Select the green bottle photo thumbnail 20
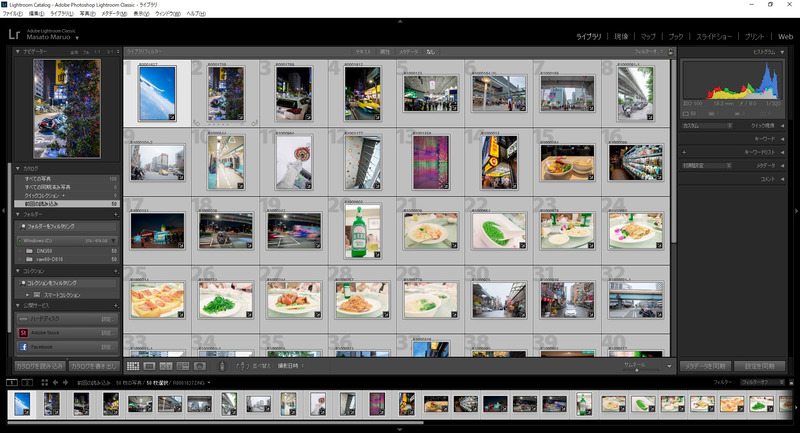This screenshot has height=433, width=800. [x=363, y=231]
